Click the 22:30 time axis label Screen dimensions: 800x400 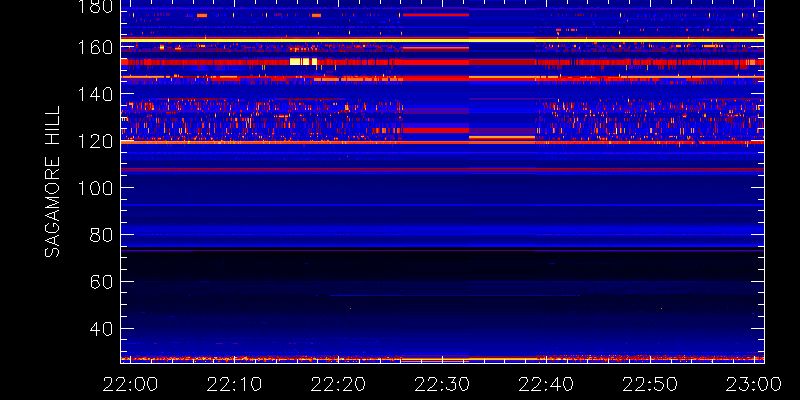pos(441,384)
